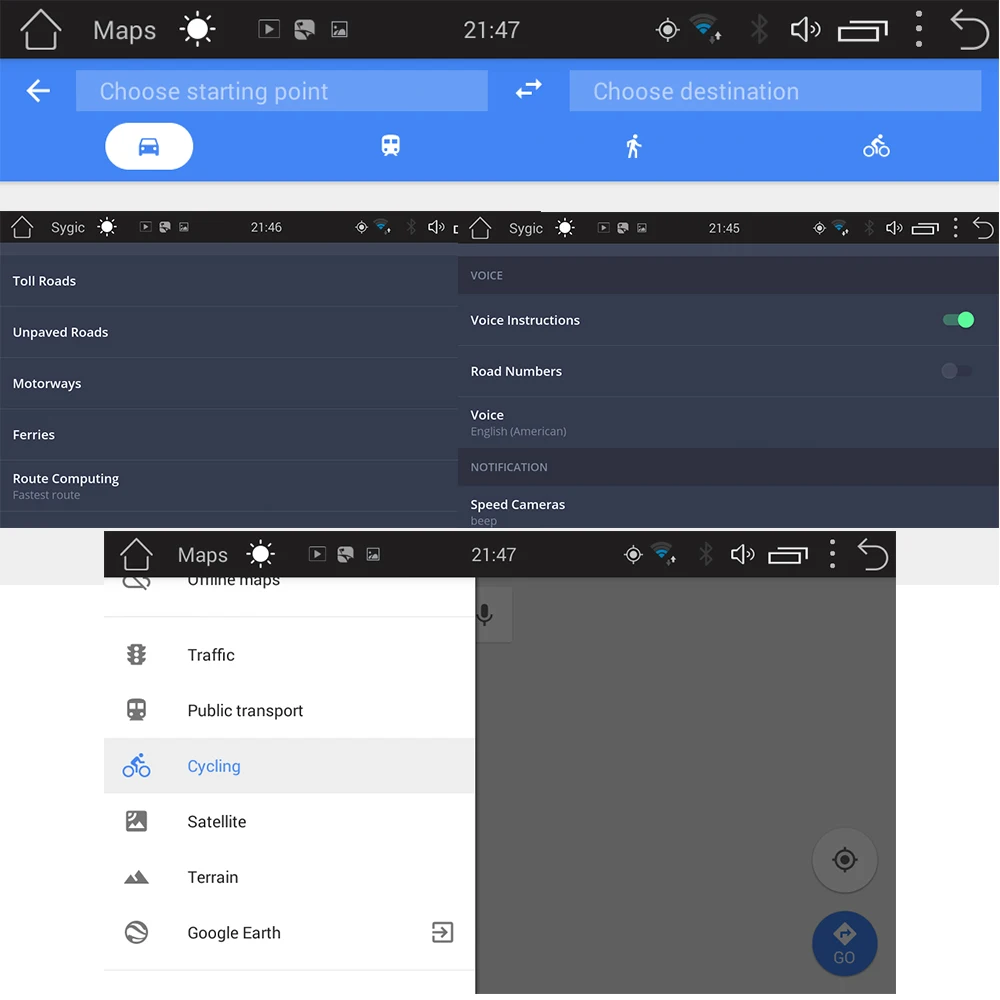This screenshot has width=1000, height=1000.
Task: Open overflow dots in lower Maps bar
Action: pyautogui.click(x=832, y=554)
